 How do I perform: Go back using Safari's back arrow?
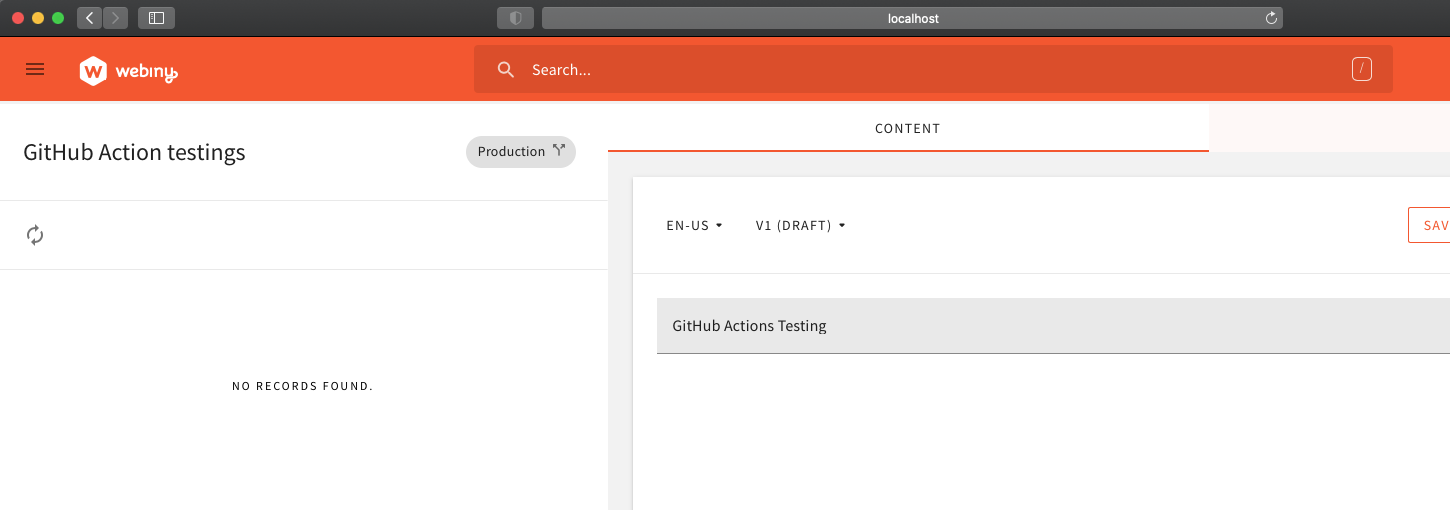coord(90,17)
